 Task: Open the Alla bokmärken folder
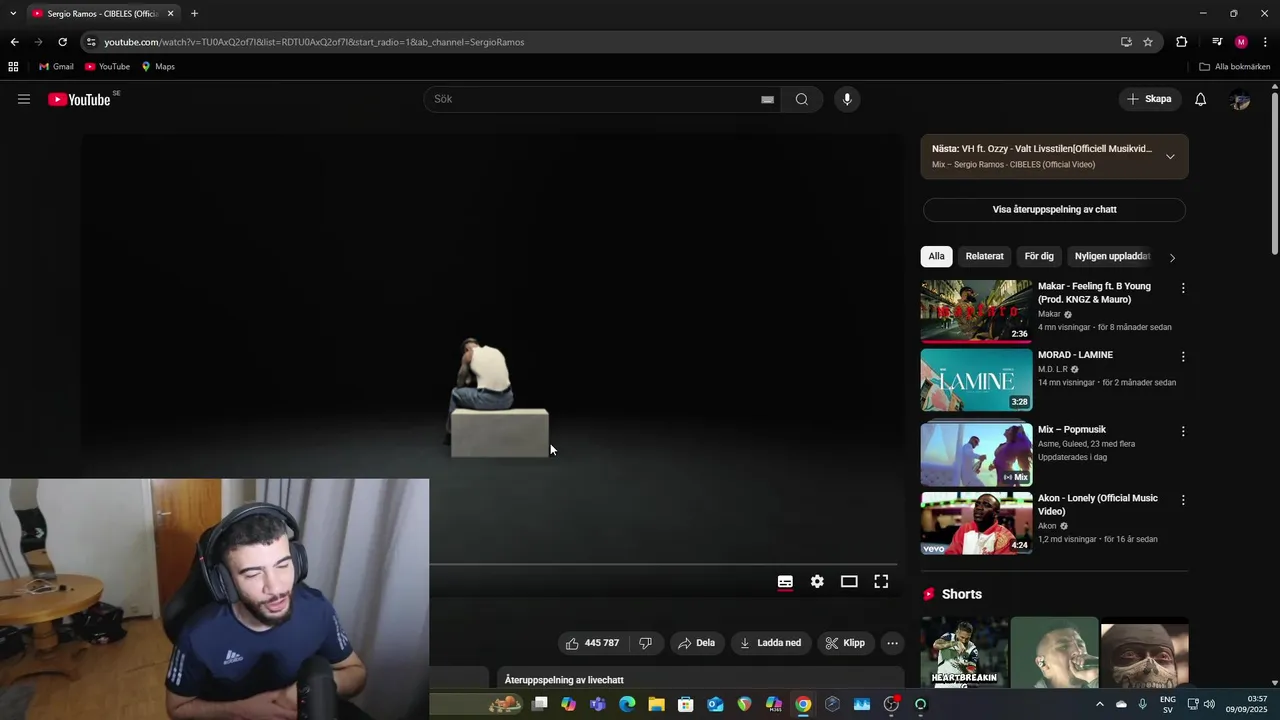(x=1235, y=67)
